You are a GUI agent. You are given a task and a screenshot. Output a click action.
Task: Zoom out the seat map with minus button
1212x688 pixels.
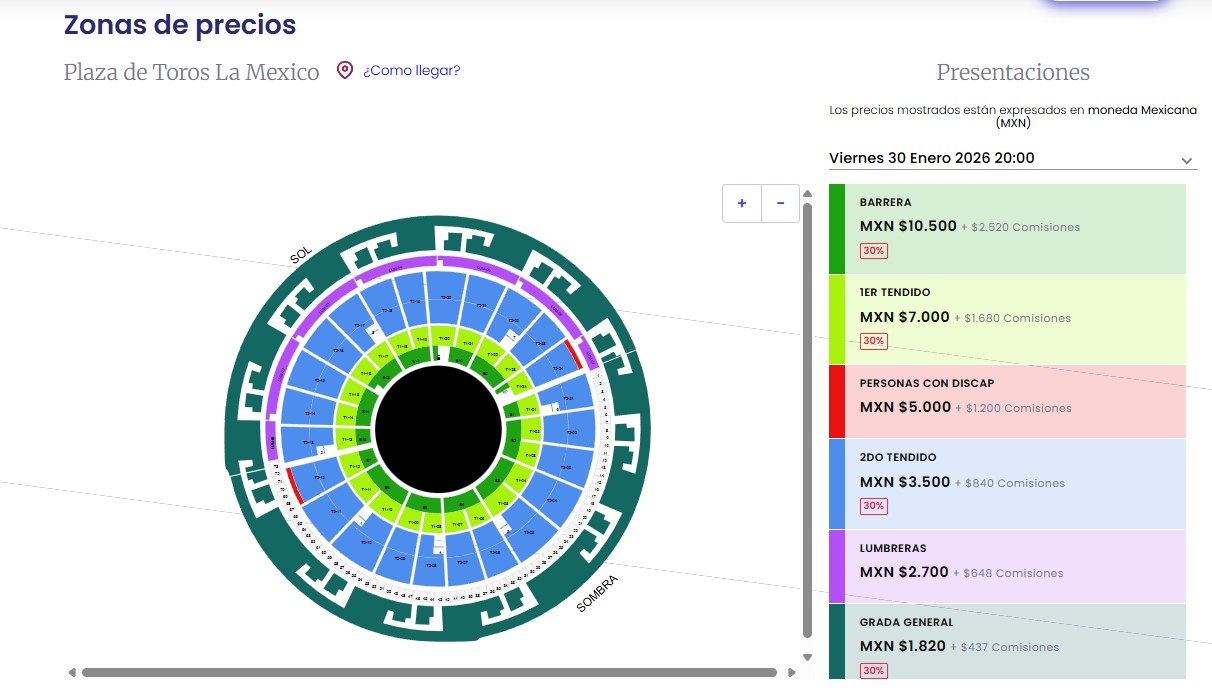(780, 203)
